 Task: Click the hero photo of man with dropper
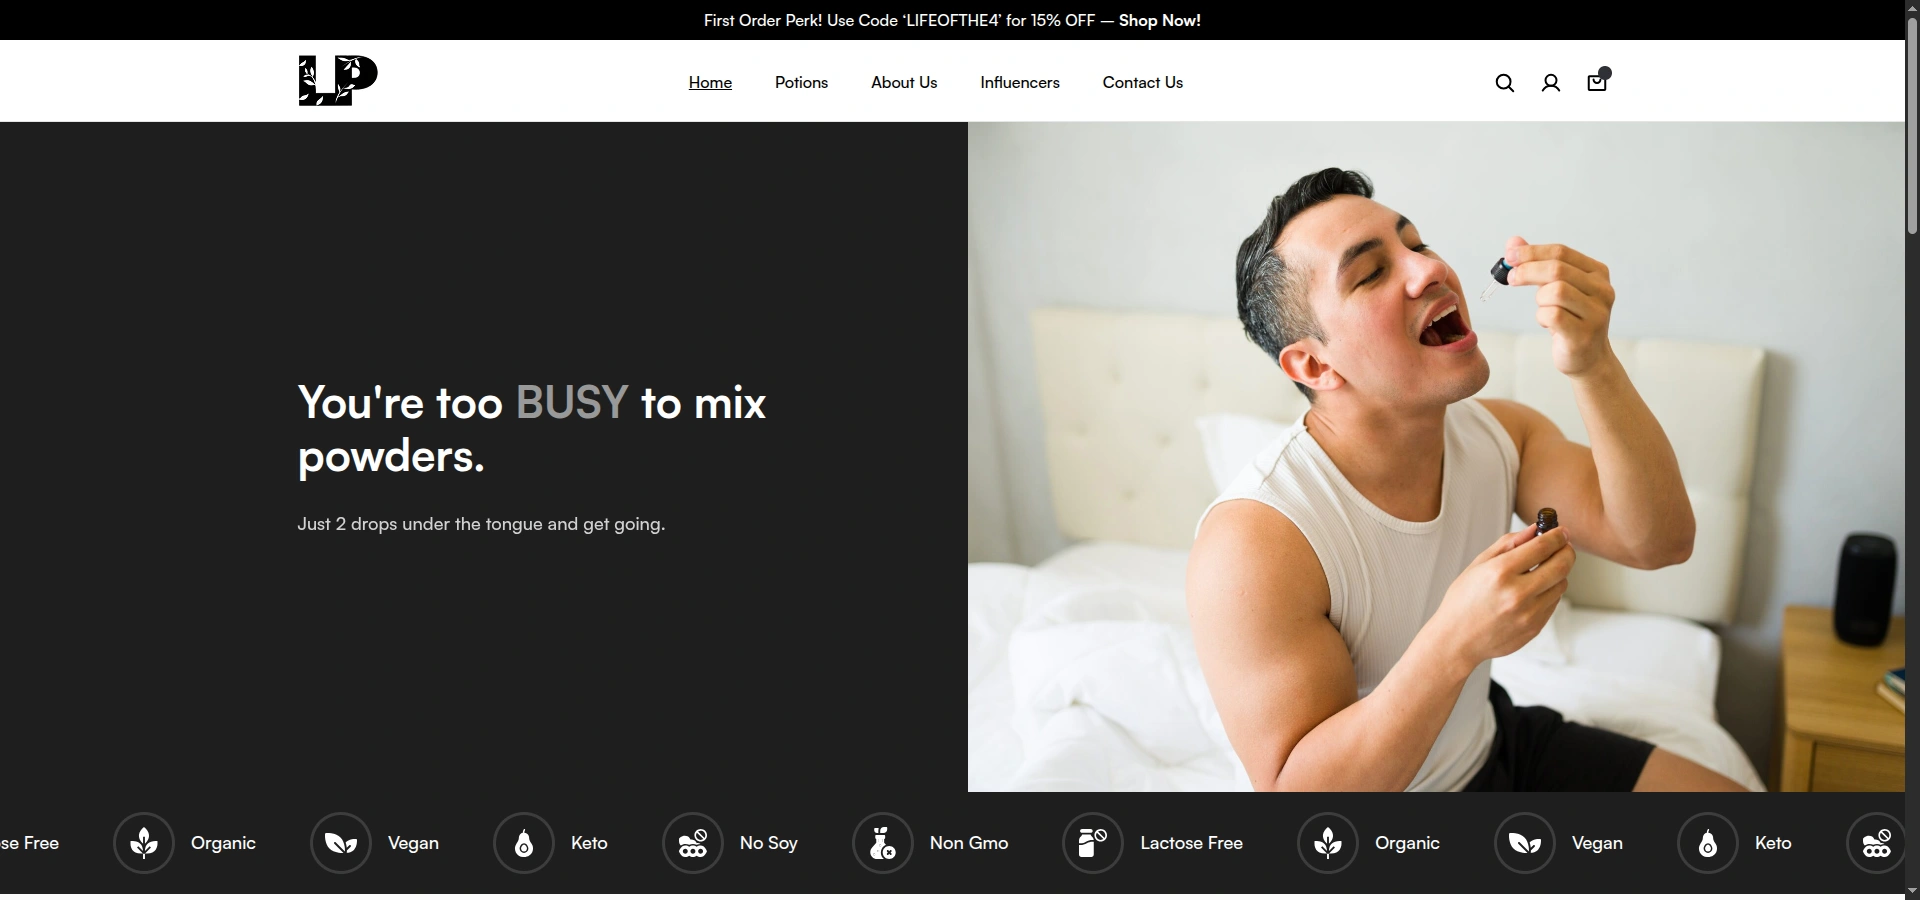click(x=1436, y=457)
